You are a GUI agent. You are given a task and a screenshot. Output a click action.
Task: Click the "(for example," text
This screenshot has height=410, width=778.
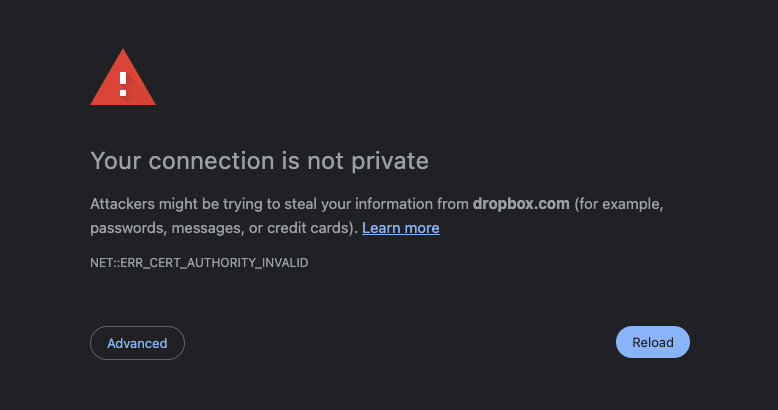tap(619, 204)
